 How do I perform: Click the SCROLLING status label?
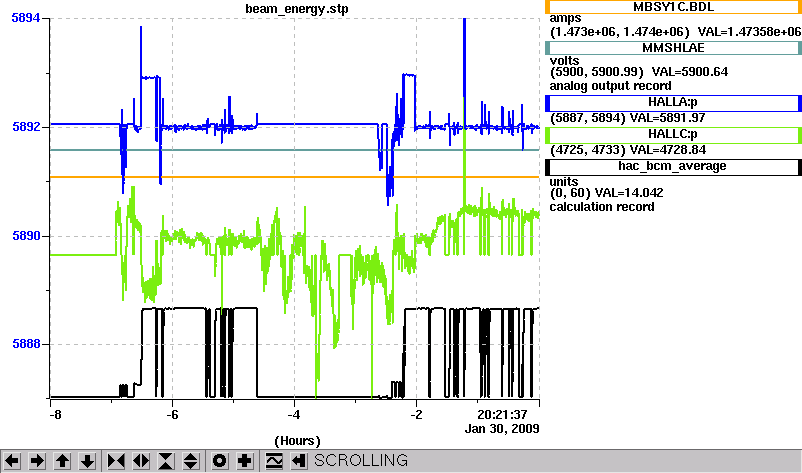(361, 461)
